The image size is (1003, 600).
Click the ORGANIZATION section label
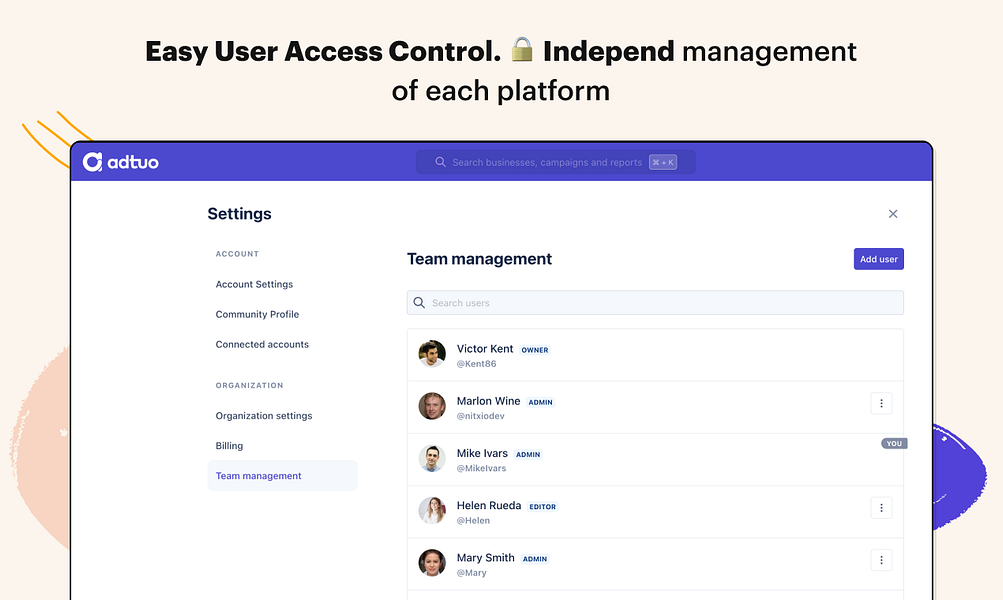[249, 386]
